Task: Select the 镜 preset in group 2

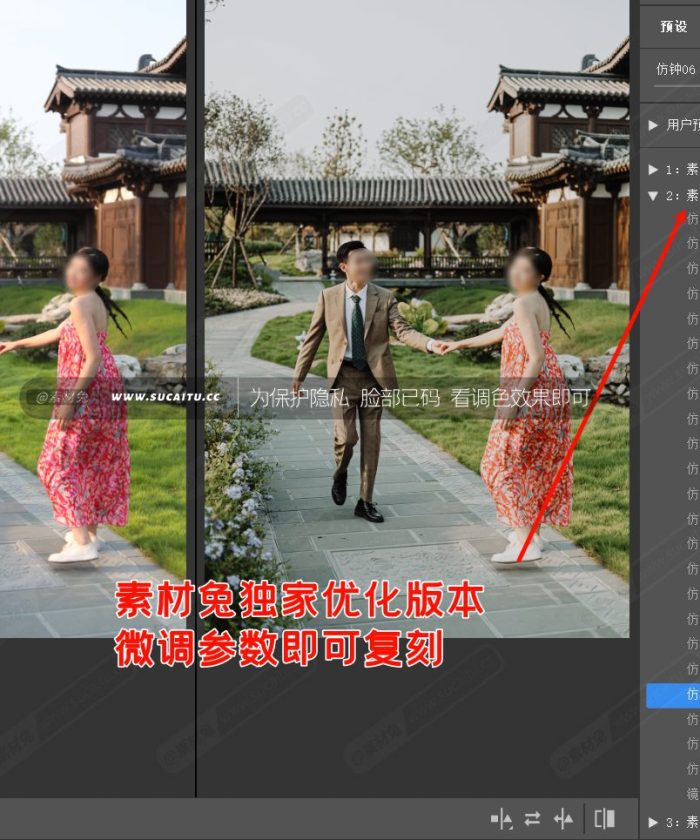Action: [692, 792]
